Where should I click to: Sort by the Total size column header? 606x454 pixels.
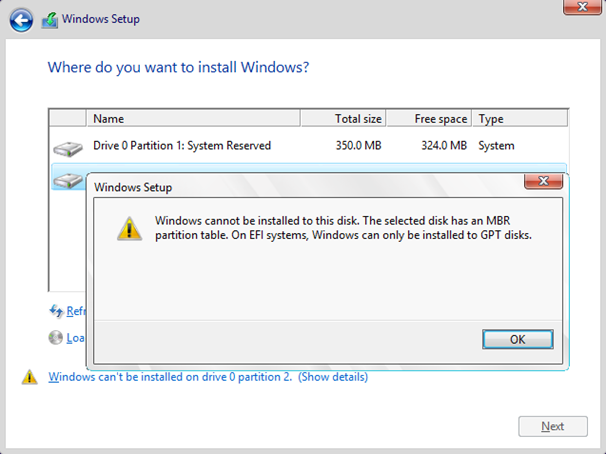[343, 118]
